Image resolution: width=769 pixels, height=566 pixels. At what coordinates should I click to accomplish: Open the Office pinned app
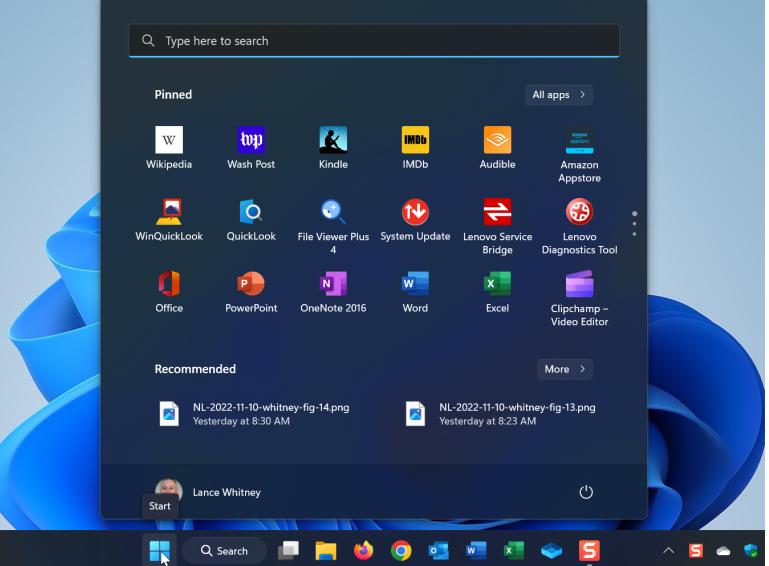click(169, 291)
